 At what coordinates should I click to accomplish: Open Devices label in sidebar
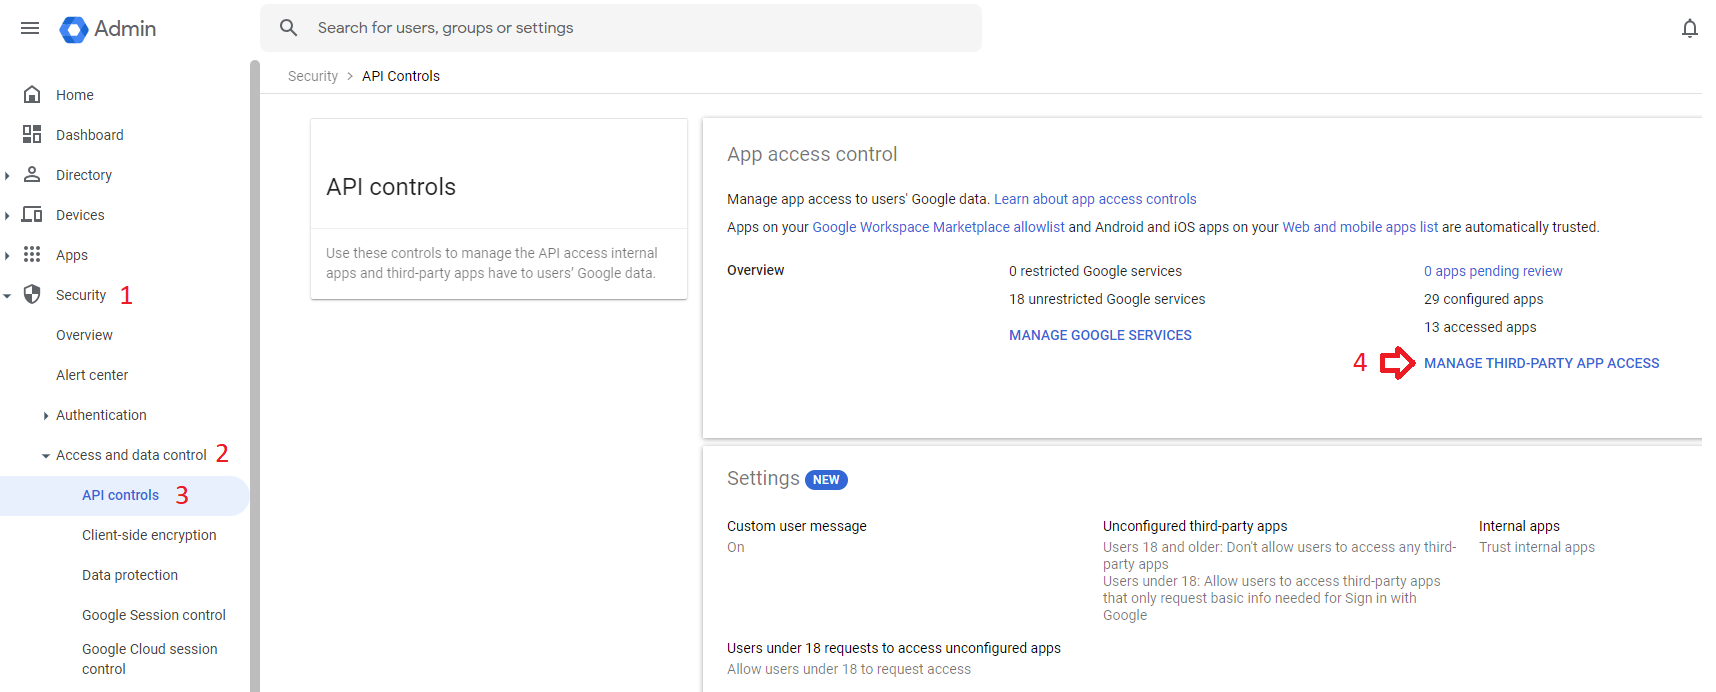coord(80,215)
